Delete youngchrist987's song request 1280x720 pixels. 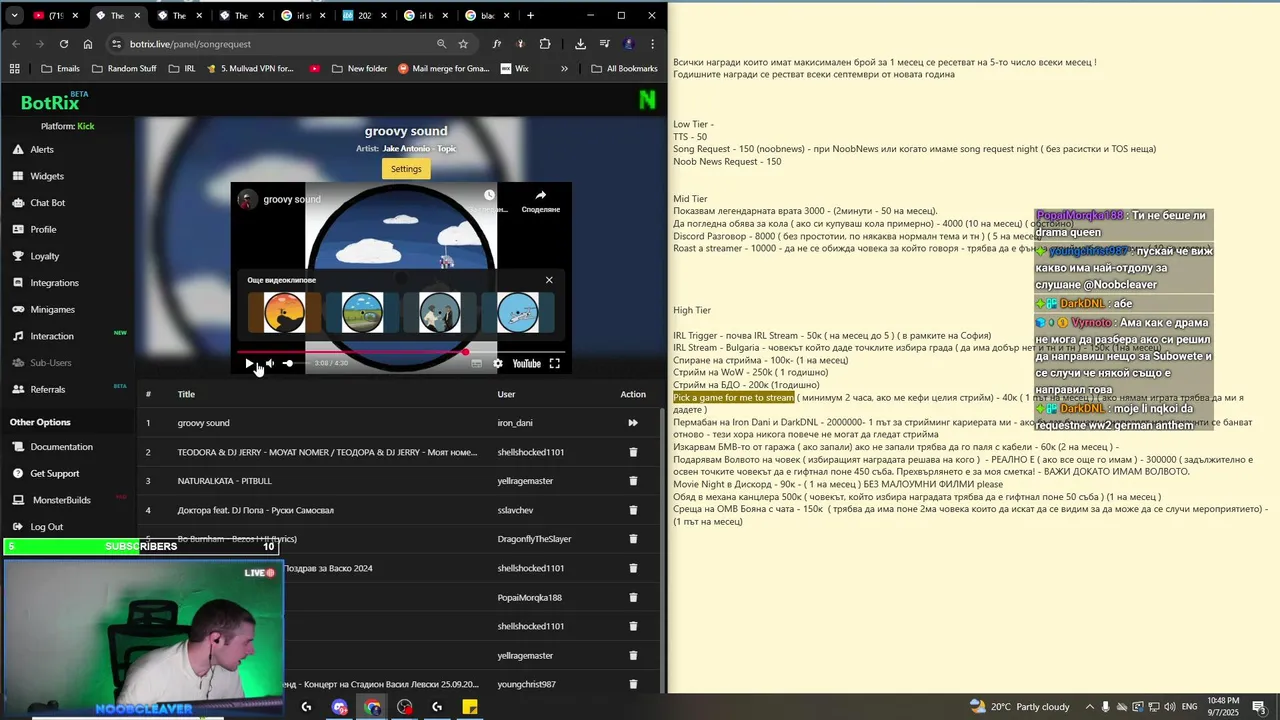[633, 684]
